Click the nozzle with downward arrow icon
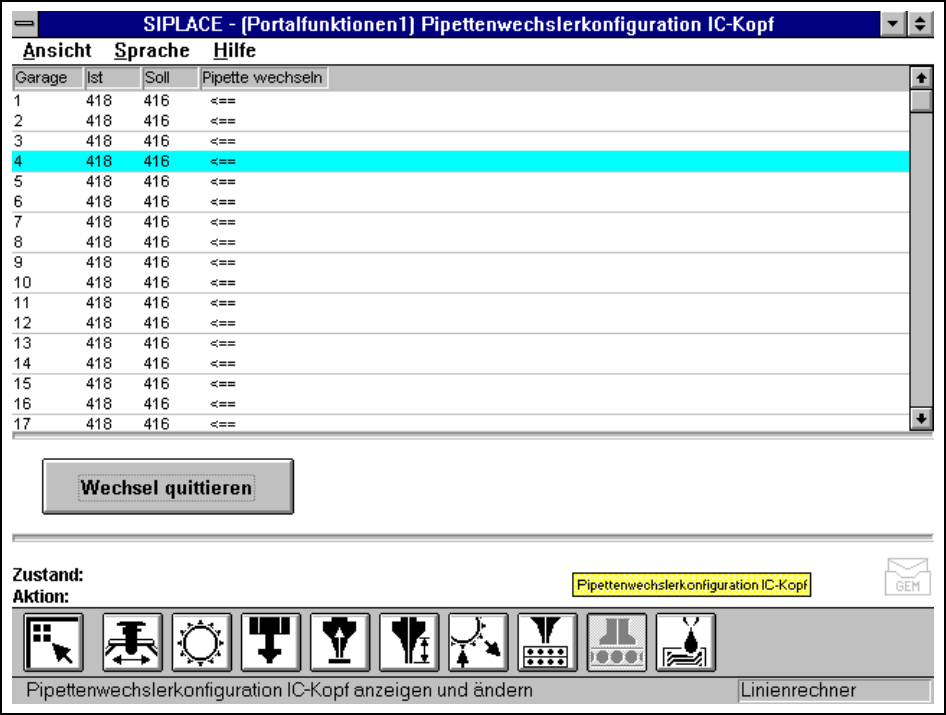This screenshot has height=715, width=946. pyautogui.click(x=270, y=642)
